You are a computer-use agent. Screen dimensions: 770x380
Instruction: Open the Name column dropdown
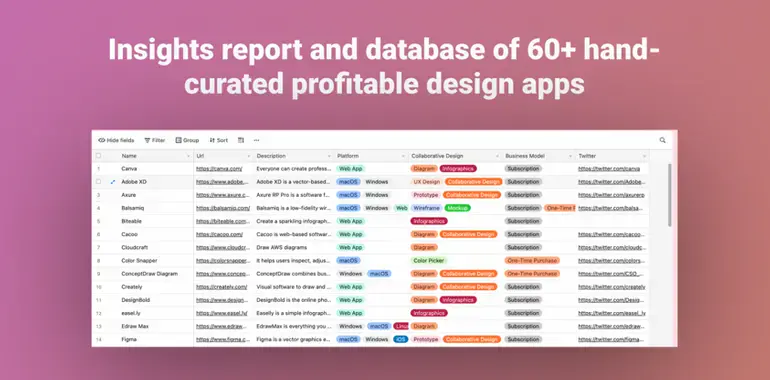click(188, 156)
